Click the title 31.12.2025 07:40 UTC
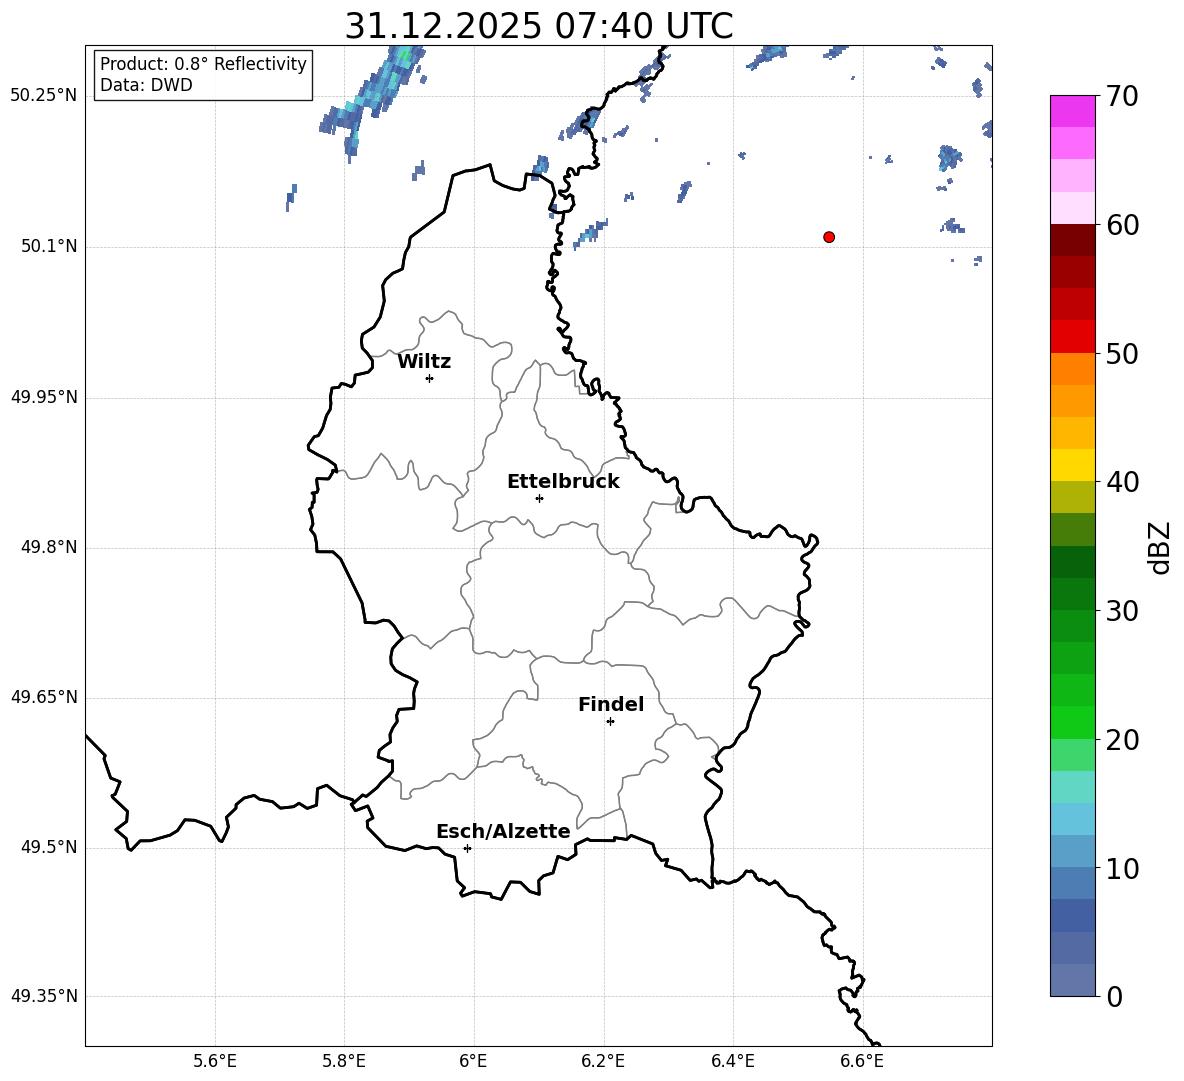 pos(538,26)
